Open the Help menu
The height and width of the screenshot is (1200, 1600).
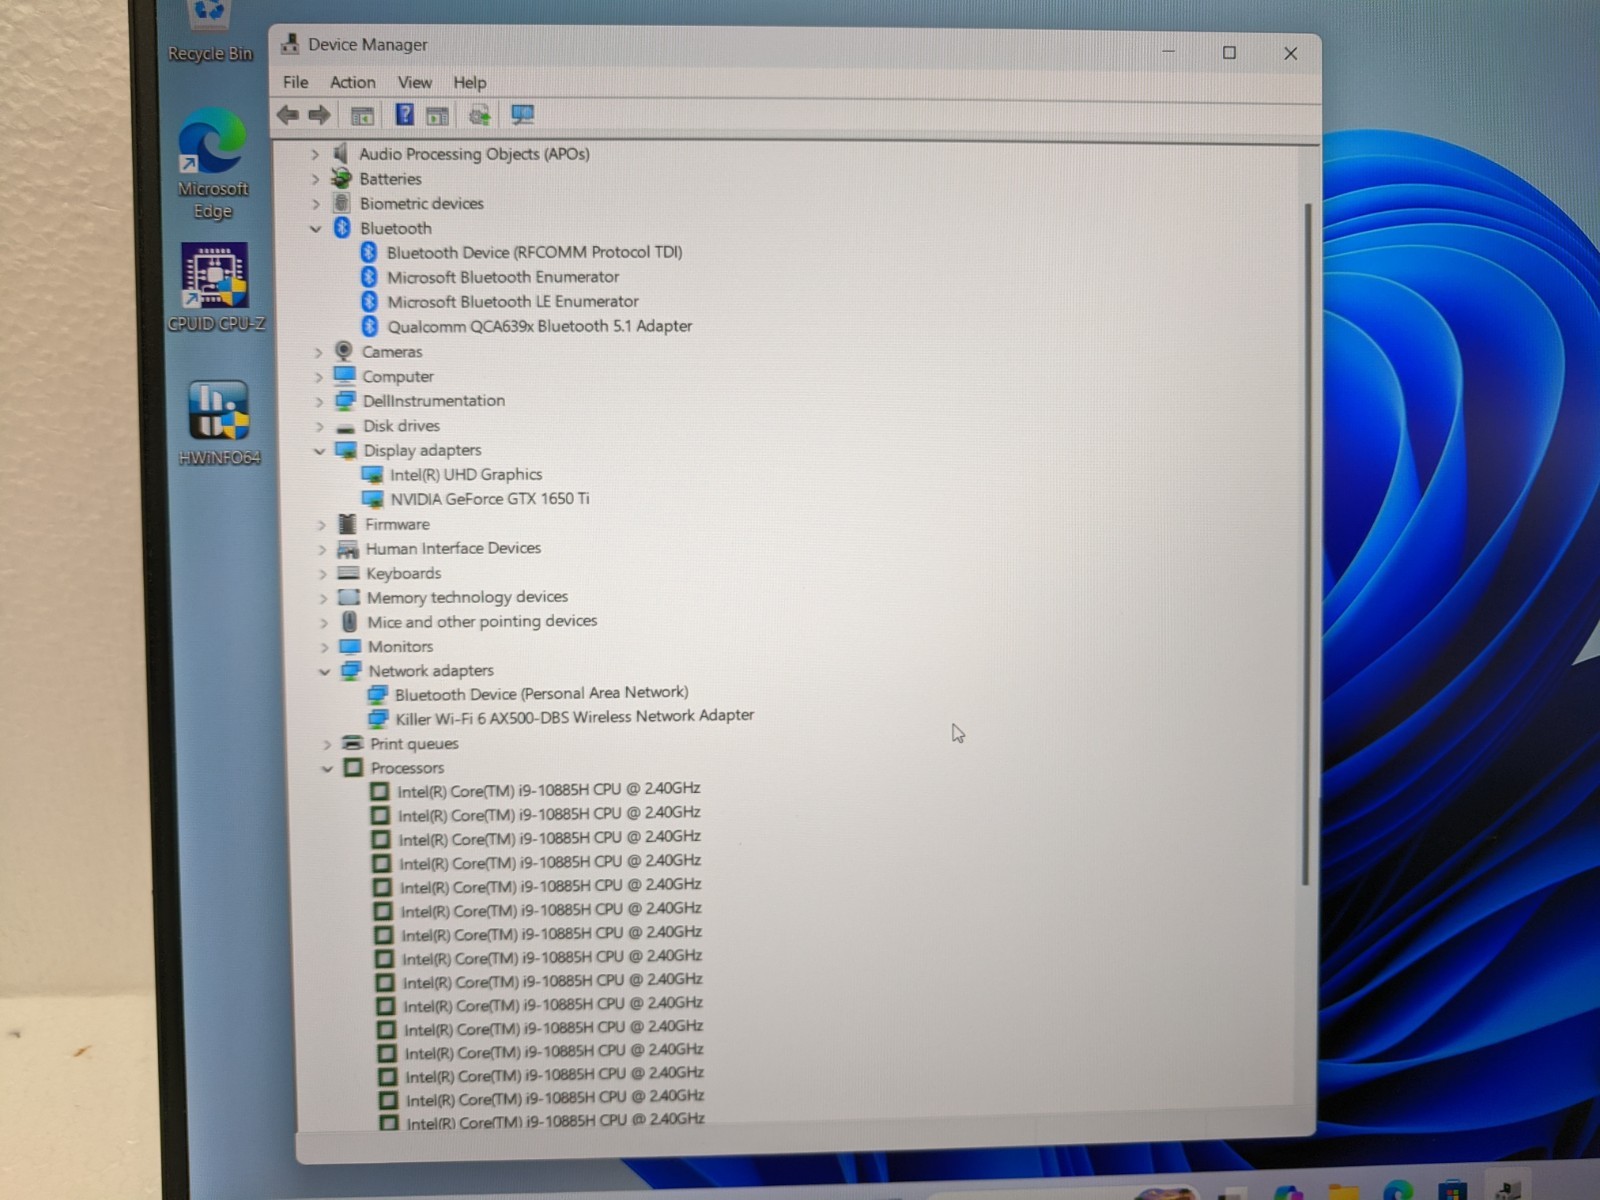click(x=470, y=82)
